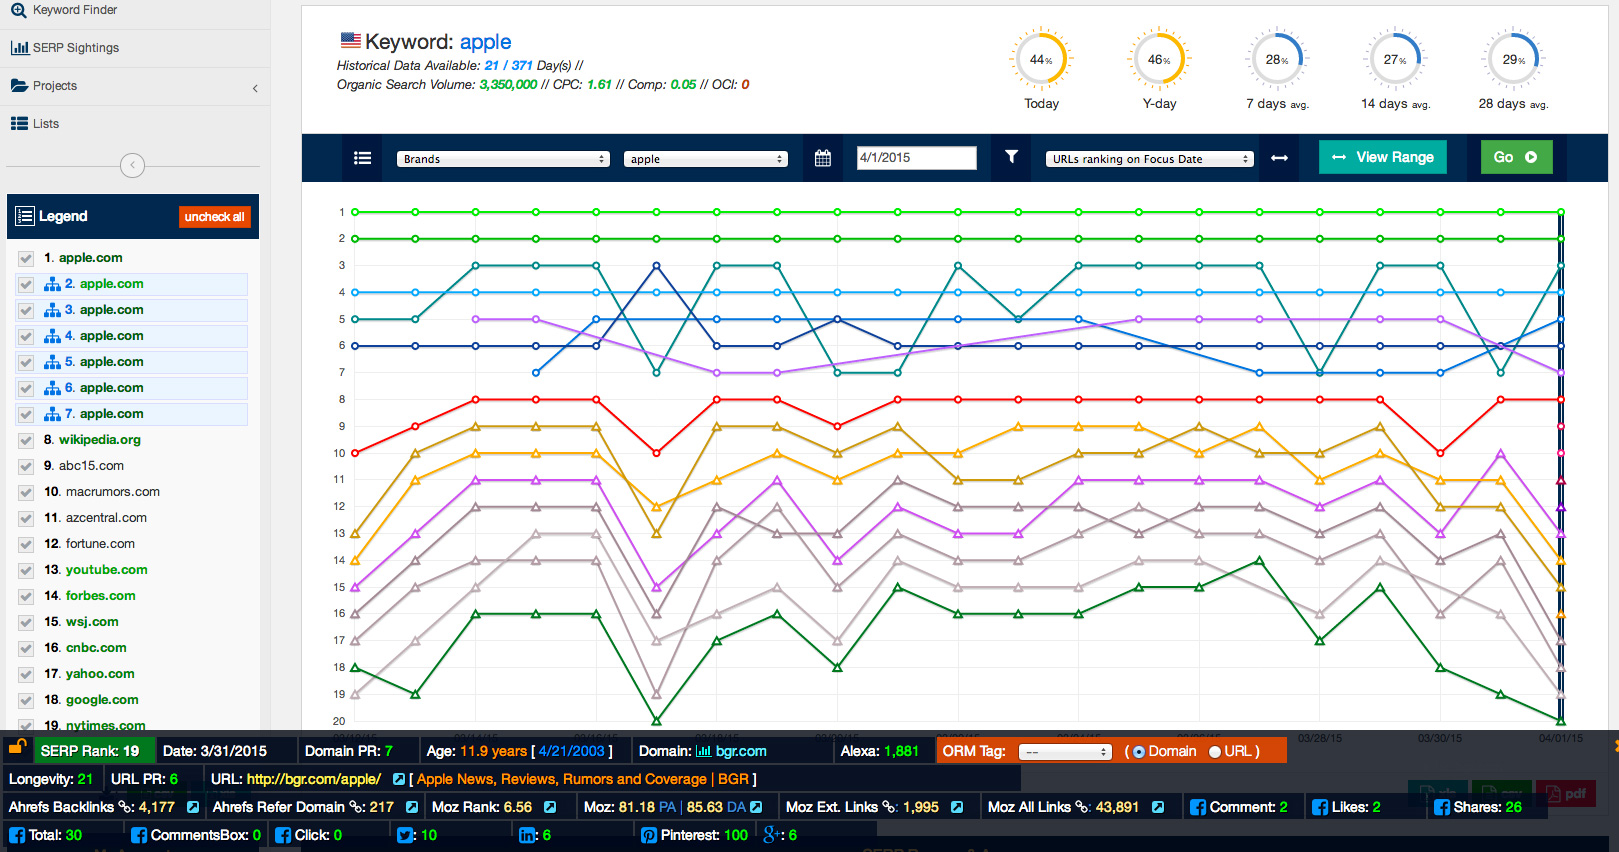Click the 4/21/2003 age date link

(x=572, y=751)
